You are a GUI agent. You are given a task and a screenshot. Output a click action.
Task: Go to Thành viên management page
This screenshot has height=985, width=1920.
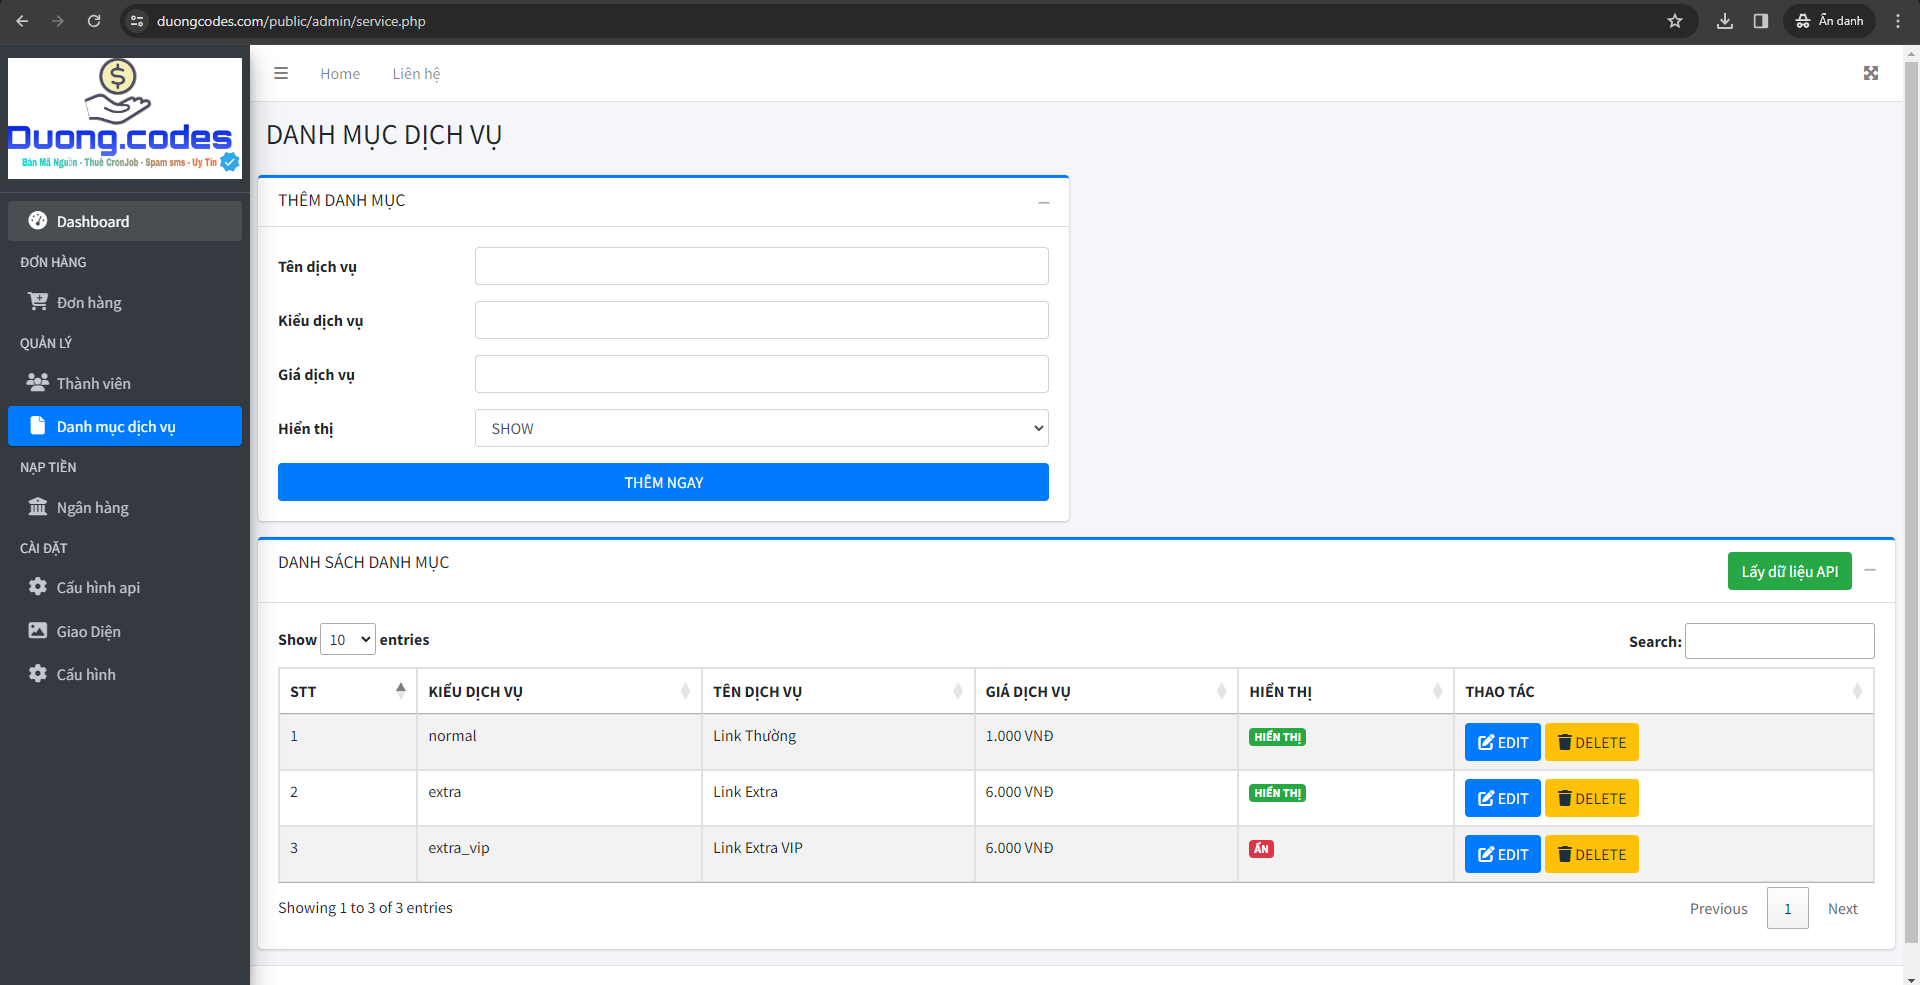[93, 383]
